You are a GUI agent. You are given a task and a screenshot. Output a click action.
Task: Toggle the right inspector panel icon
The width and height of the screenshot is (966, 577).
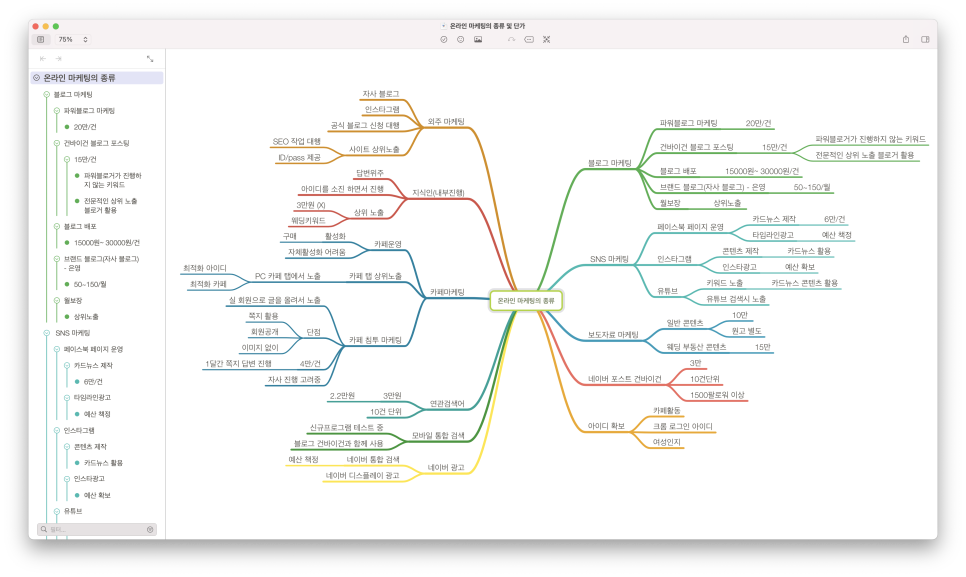(925, 39)
